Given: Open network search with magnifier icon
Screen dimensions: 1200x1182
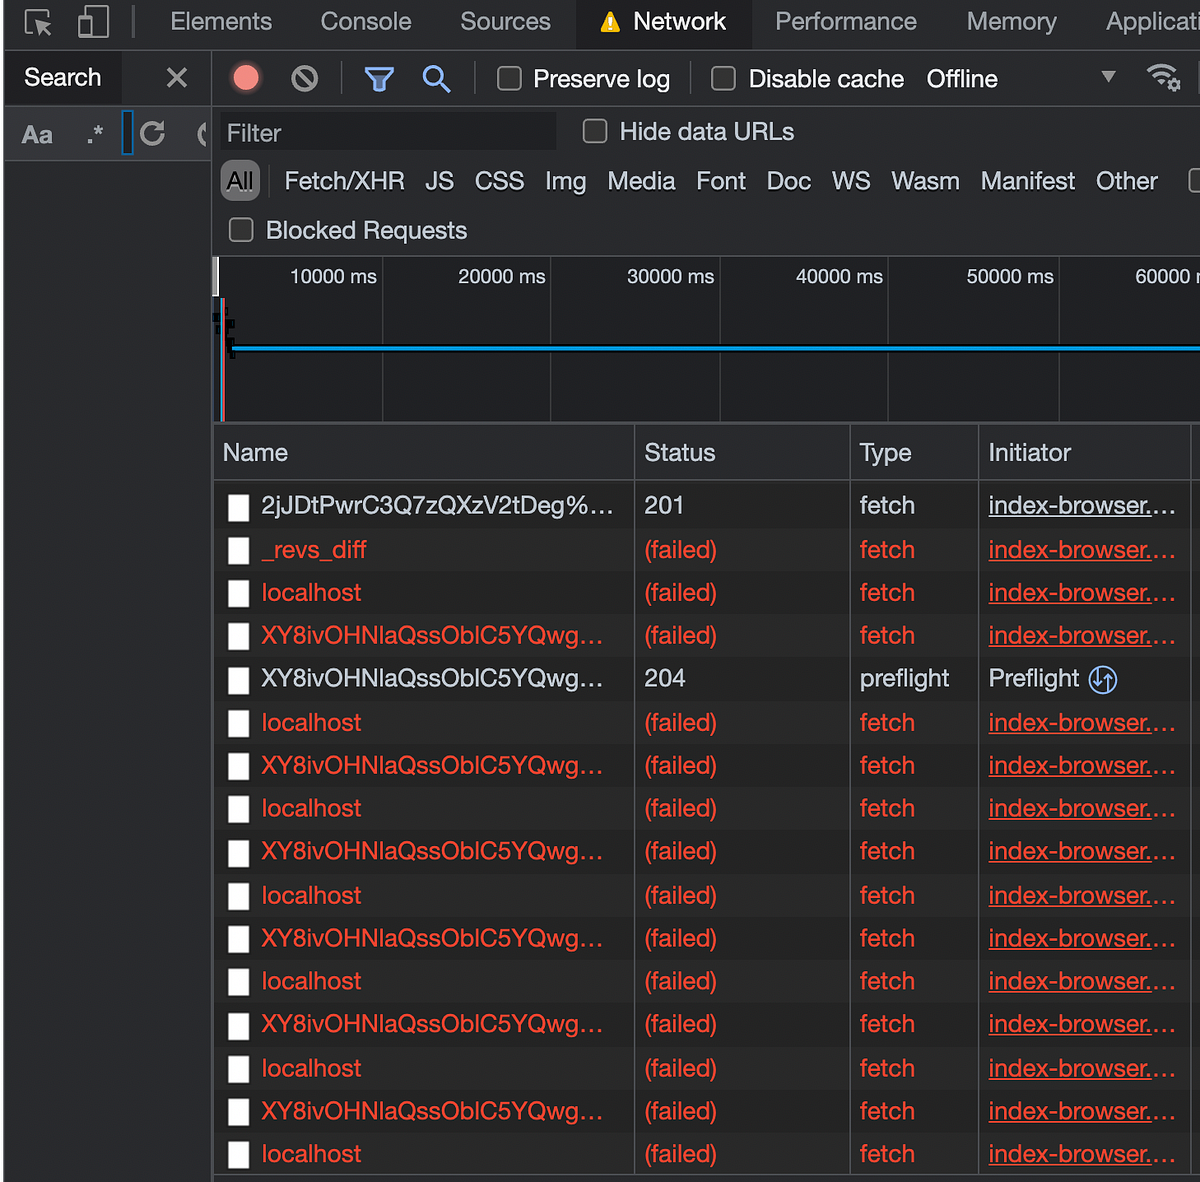Looking at the screenshot, I should [436, 78].
